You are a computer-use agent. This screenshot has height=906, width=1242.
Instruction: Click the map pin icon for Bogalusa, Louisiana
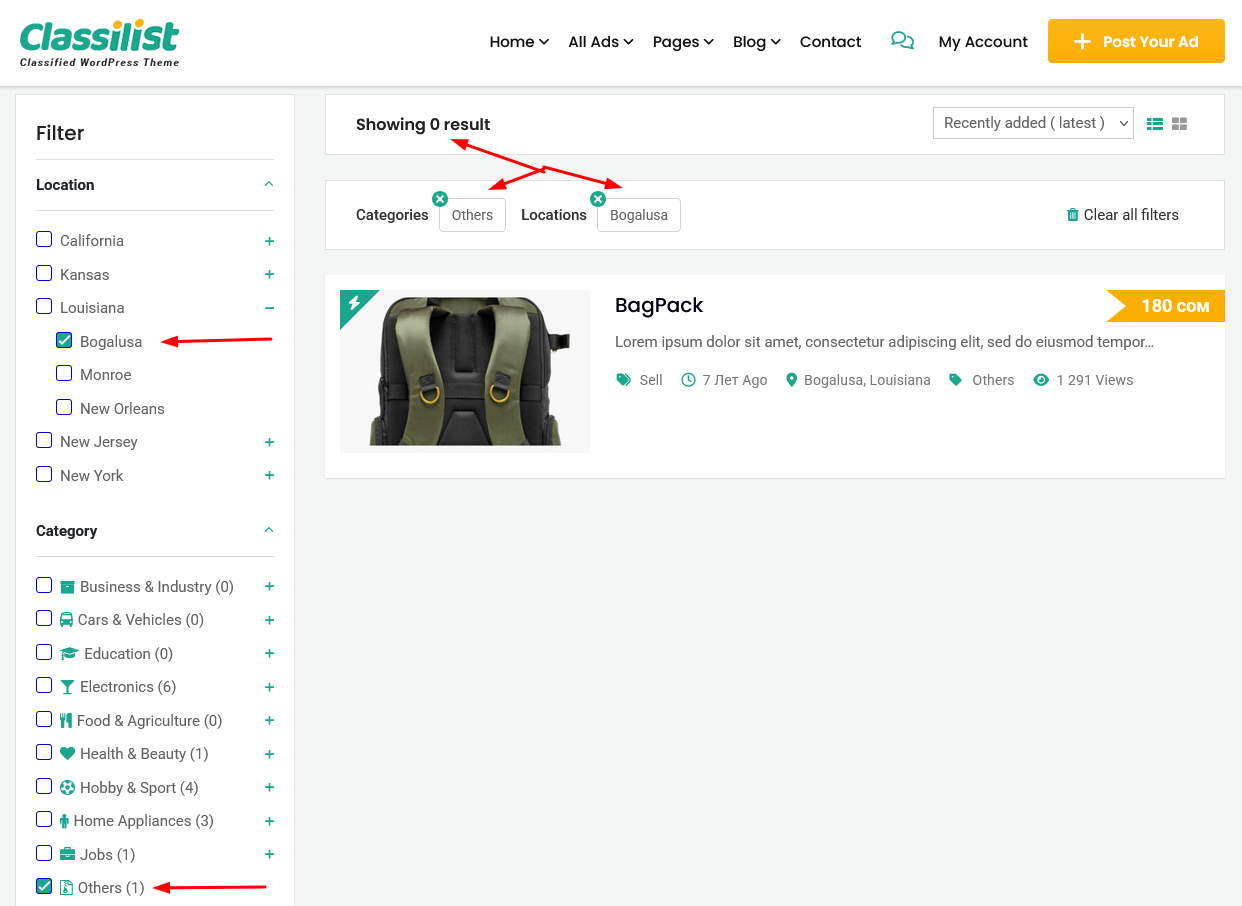[792, 380]
